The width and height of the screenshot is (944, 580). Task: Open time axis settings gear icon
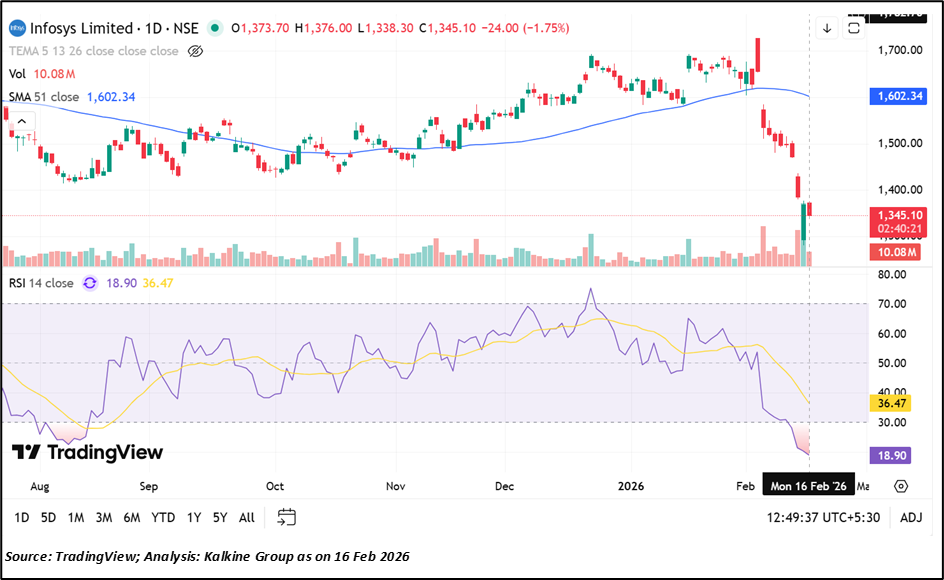click(901, 486)
